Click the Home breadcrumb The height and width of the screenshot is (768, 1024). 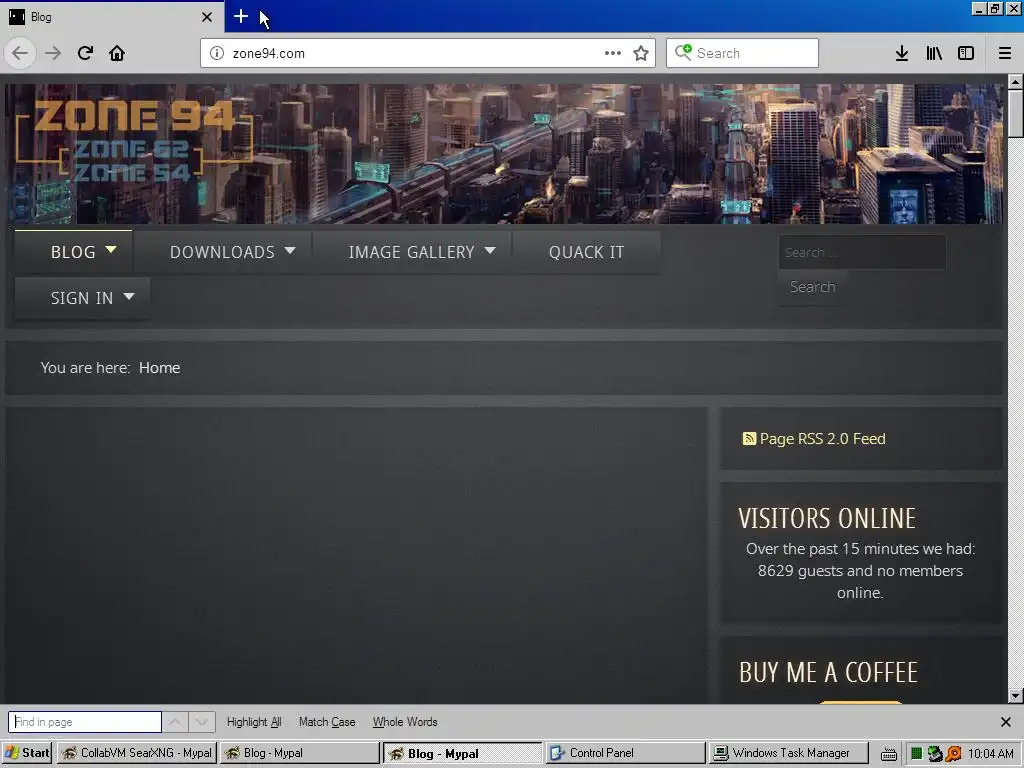tap(159, 368)
